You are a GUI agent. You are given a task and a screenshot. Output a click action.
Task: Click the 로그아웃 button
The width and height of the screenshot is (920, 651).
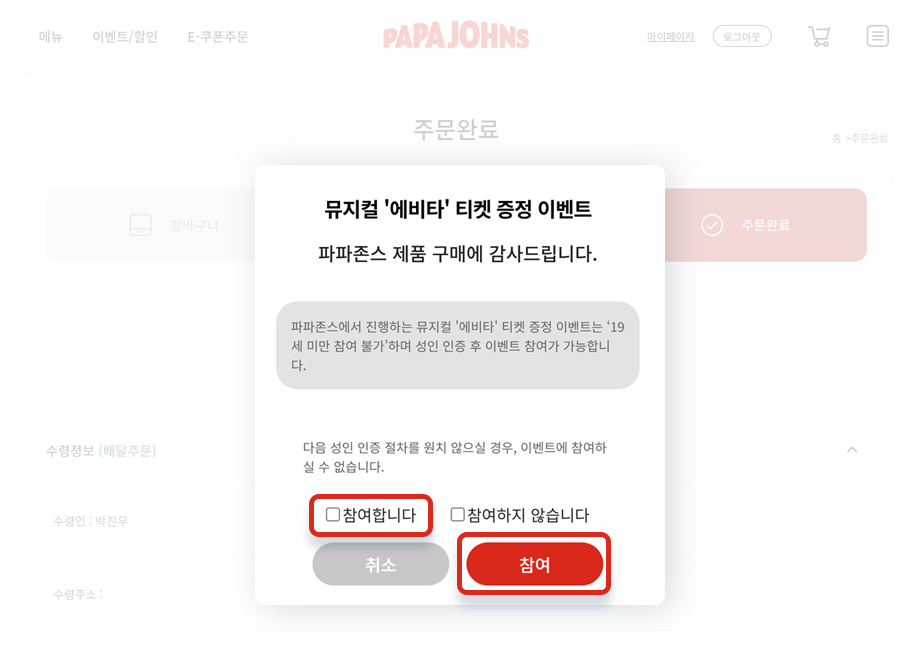(x=742, y=37)
